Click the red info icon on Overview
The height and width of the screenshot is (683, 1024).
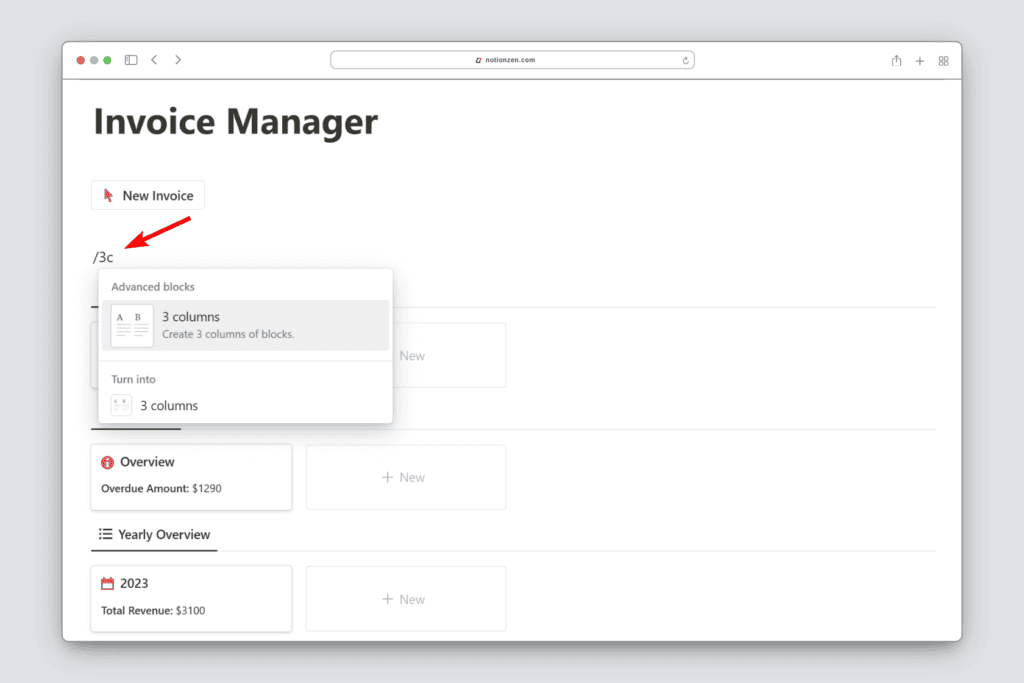tap(108, 462)
